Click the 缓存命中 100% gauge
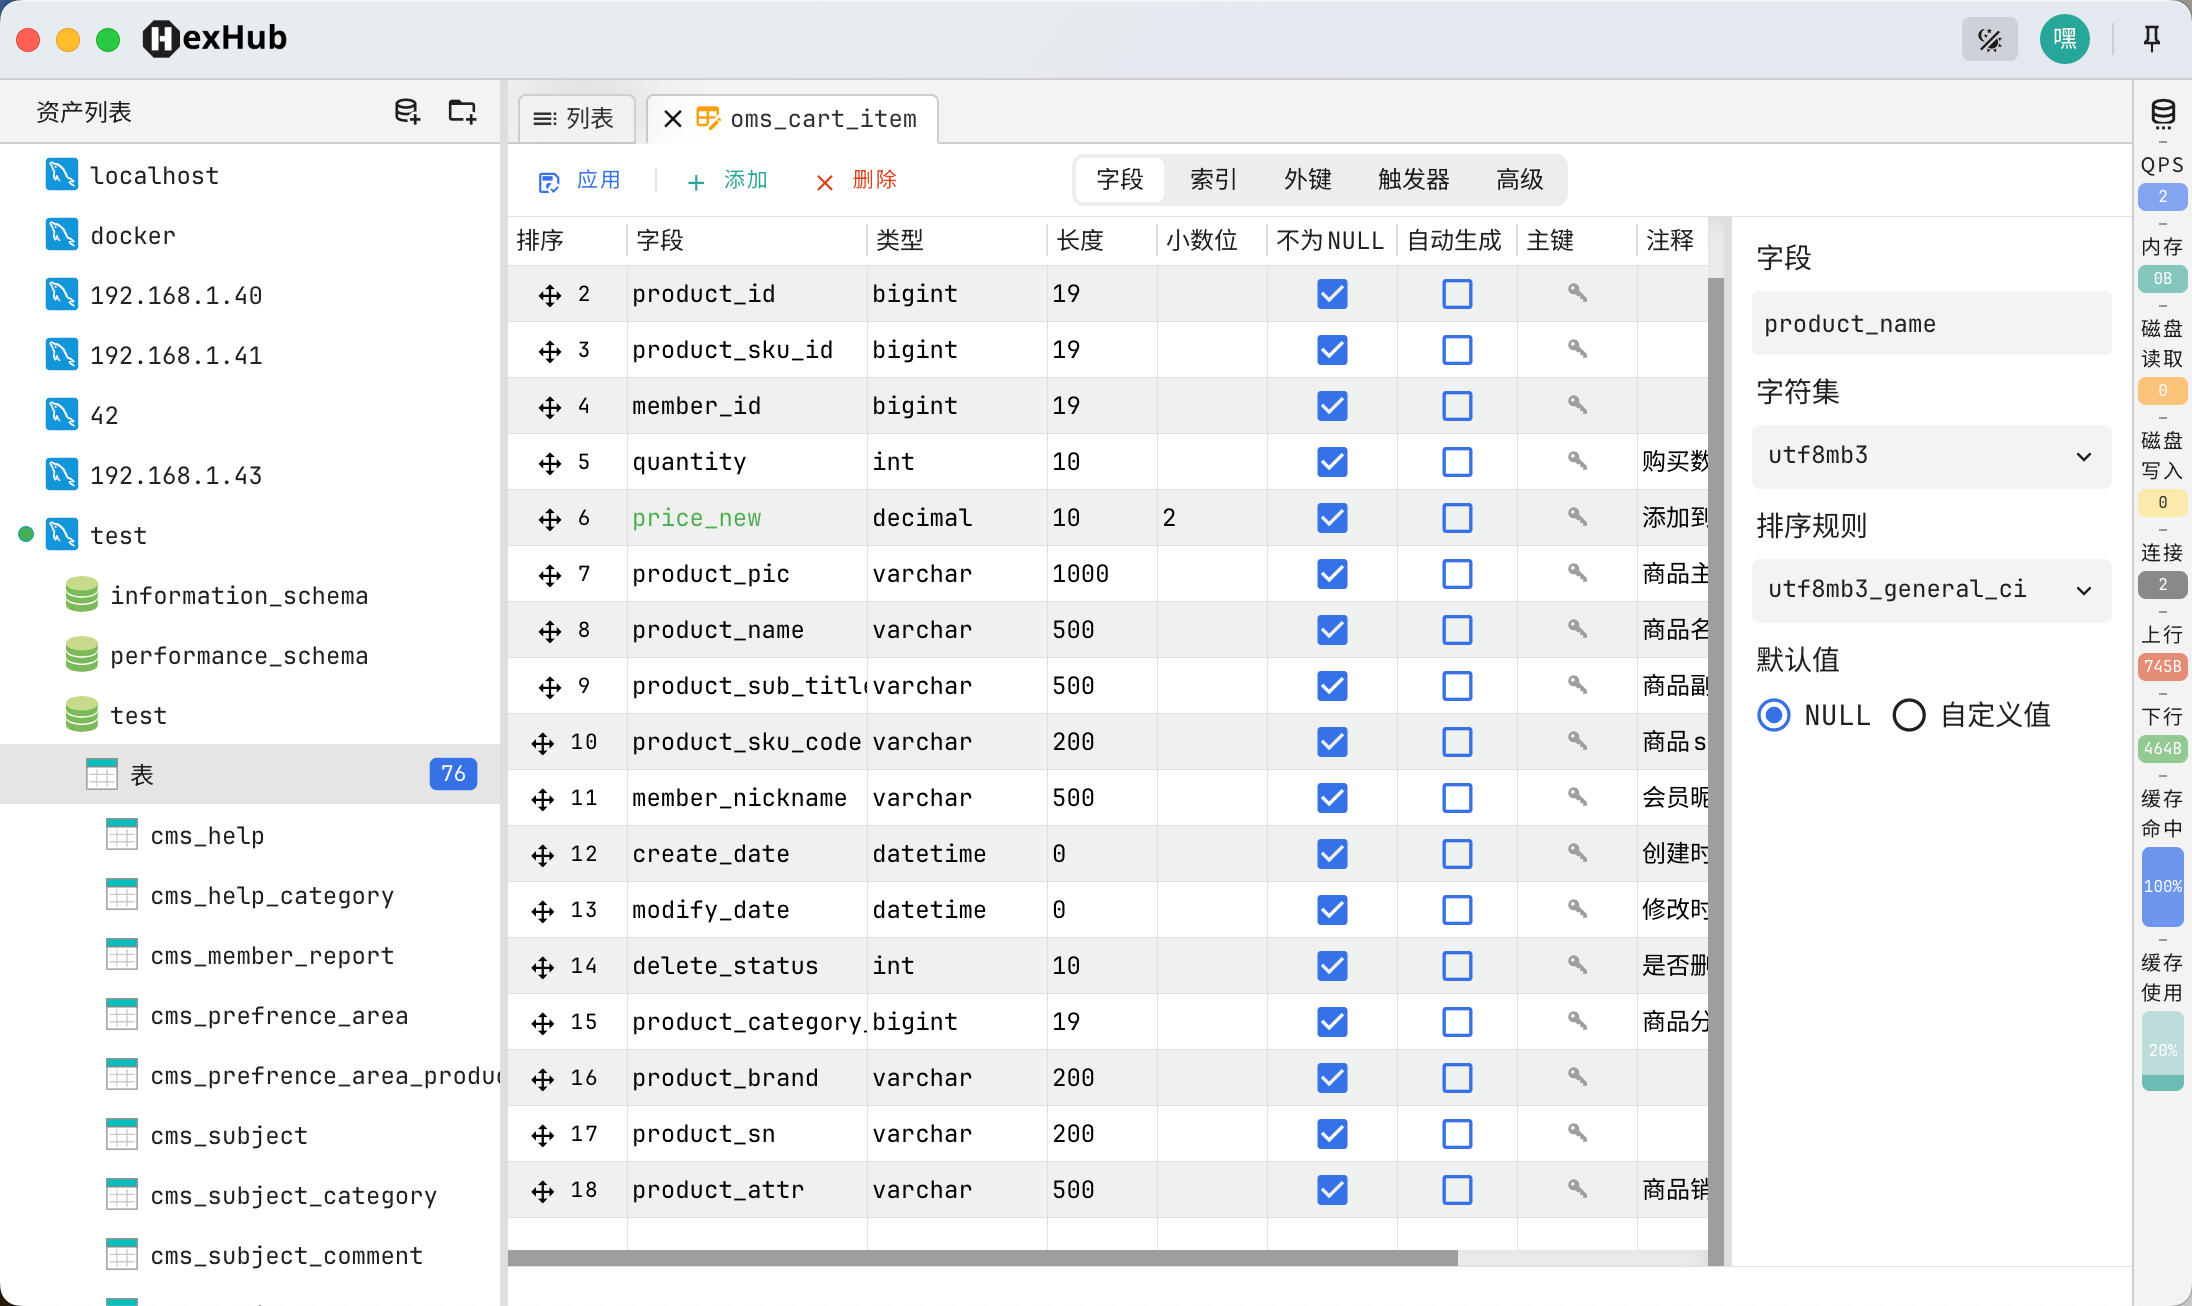The width and height of the screenshot is (2192, 1306). (x=2162, y=887)
